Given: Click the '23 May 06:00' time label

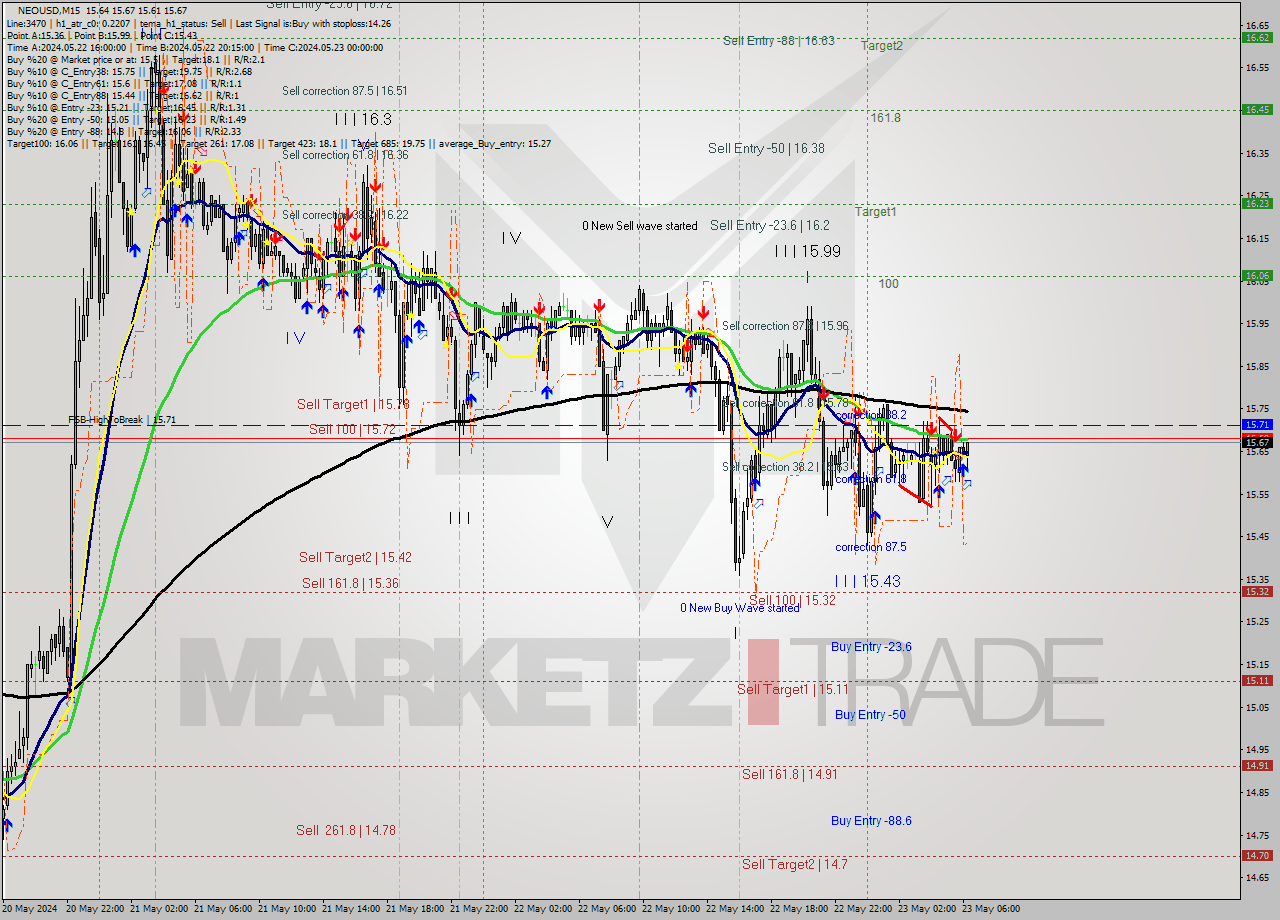Looking at the screenshot, I should [x=991, y=909].
